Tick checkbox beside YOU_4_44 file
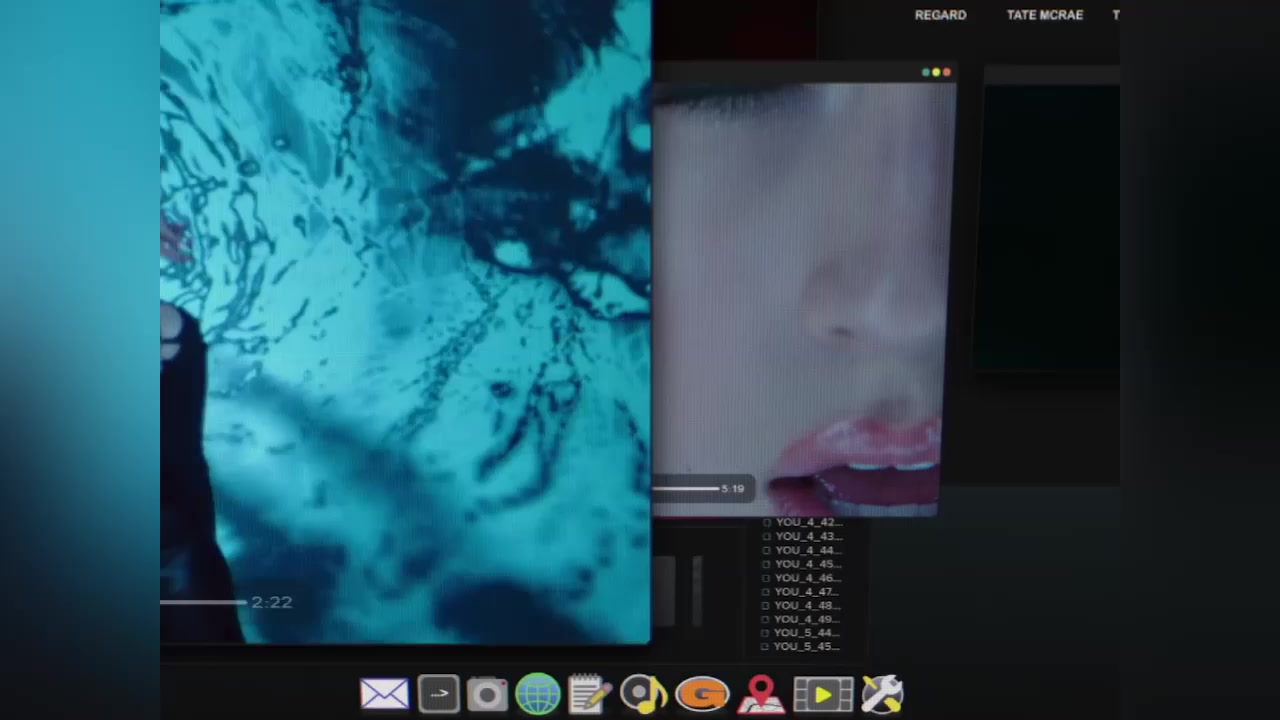 pos(767,550)
